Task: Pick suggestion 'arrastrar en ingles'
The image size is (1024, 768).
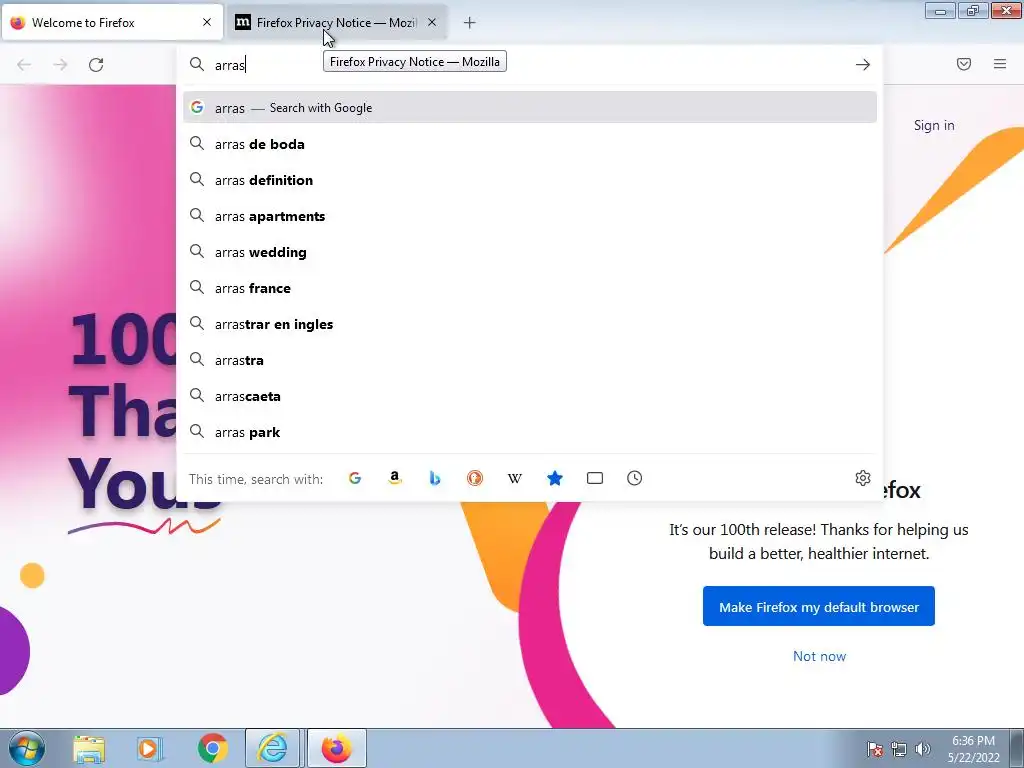Action: point(530,324)
